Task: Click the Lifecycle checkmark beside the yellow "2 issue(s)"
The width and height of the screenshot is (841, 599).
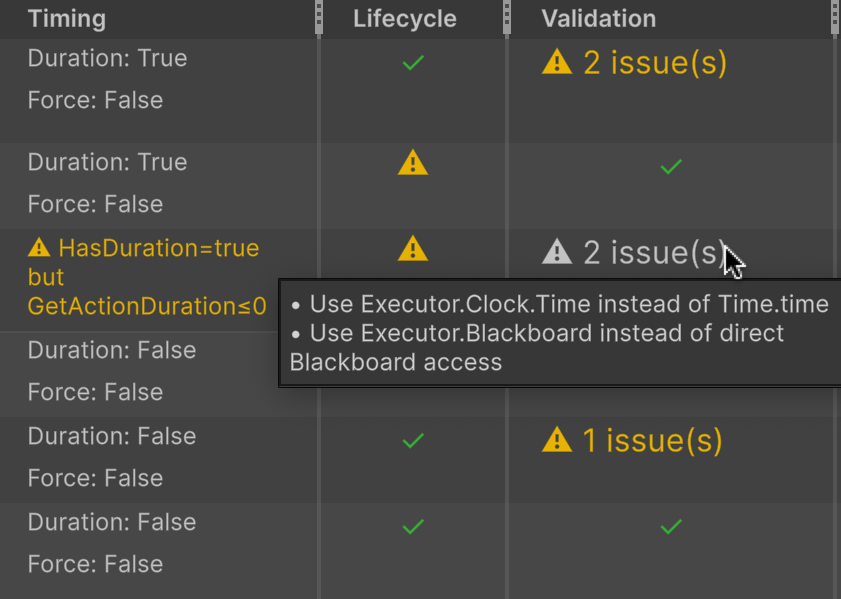Action: coord(412,63)
